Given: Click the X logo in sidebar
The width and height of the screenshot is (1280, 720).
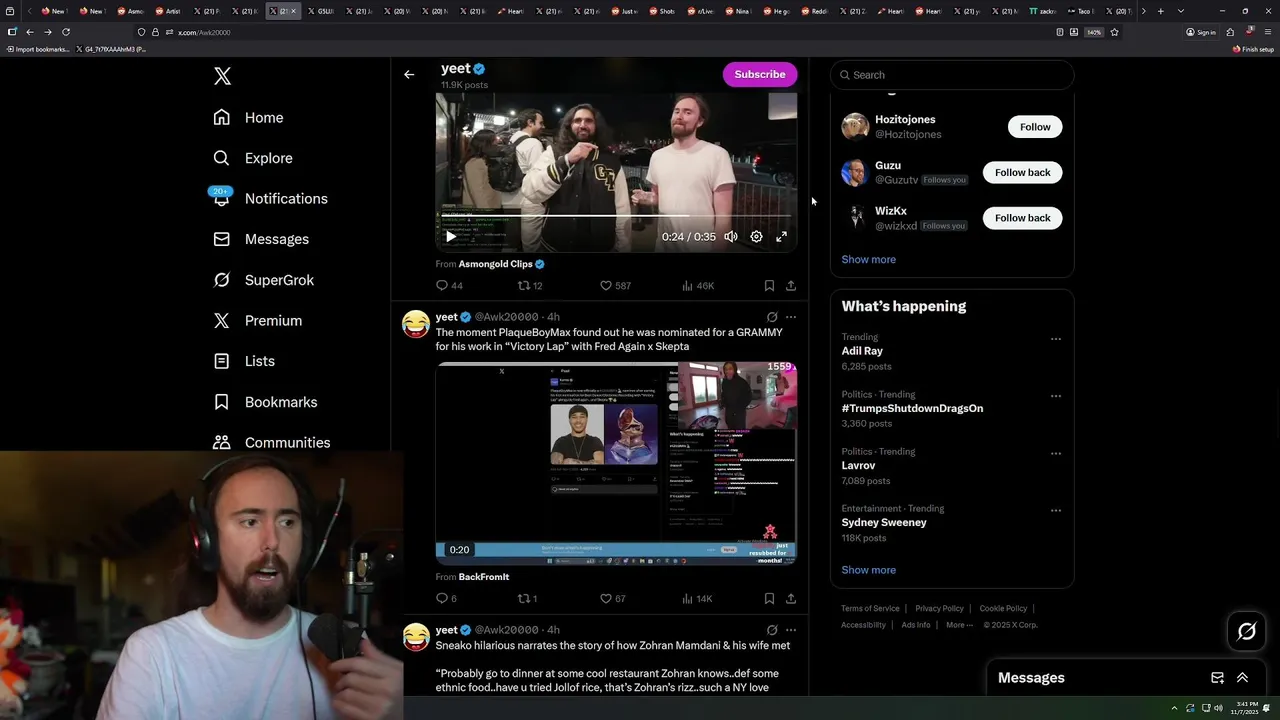Looking at the screenshot, I should pyautogui.click(x=222, y=76).
